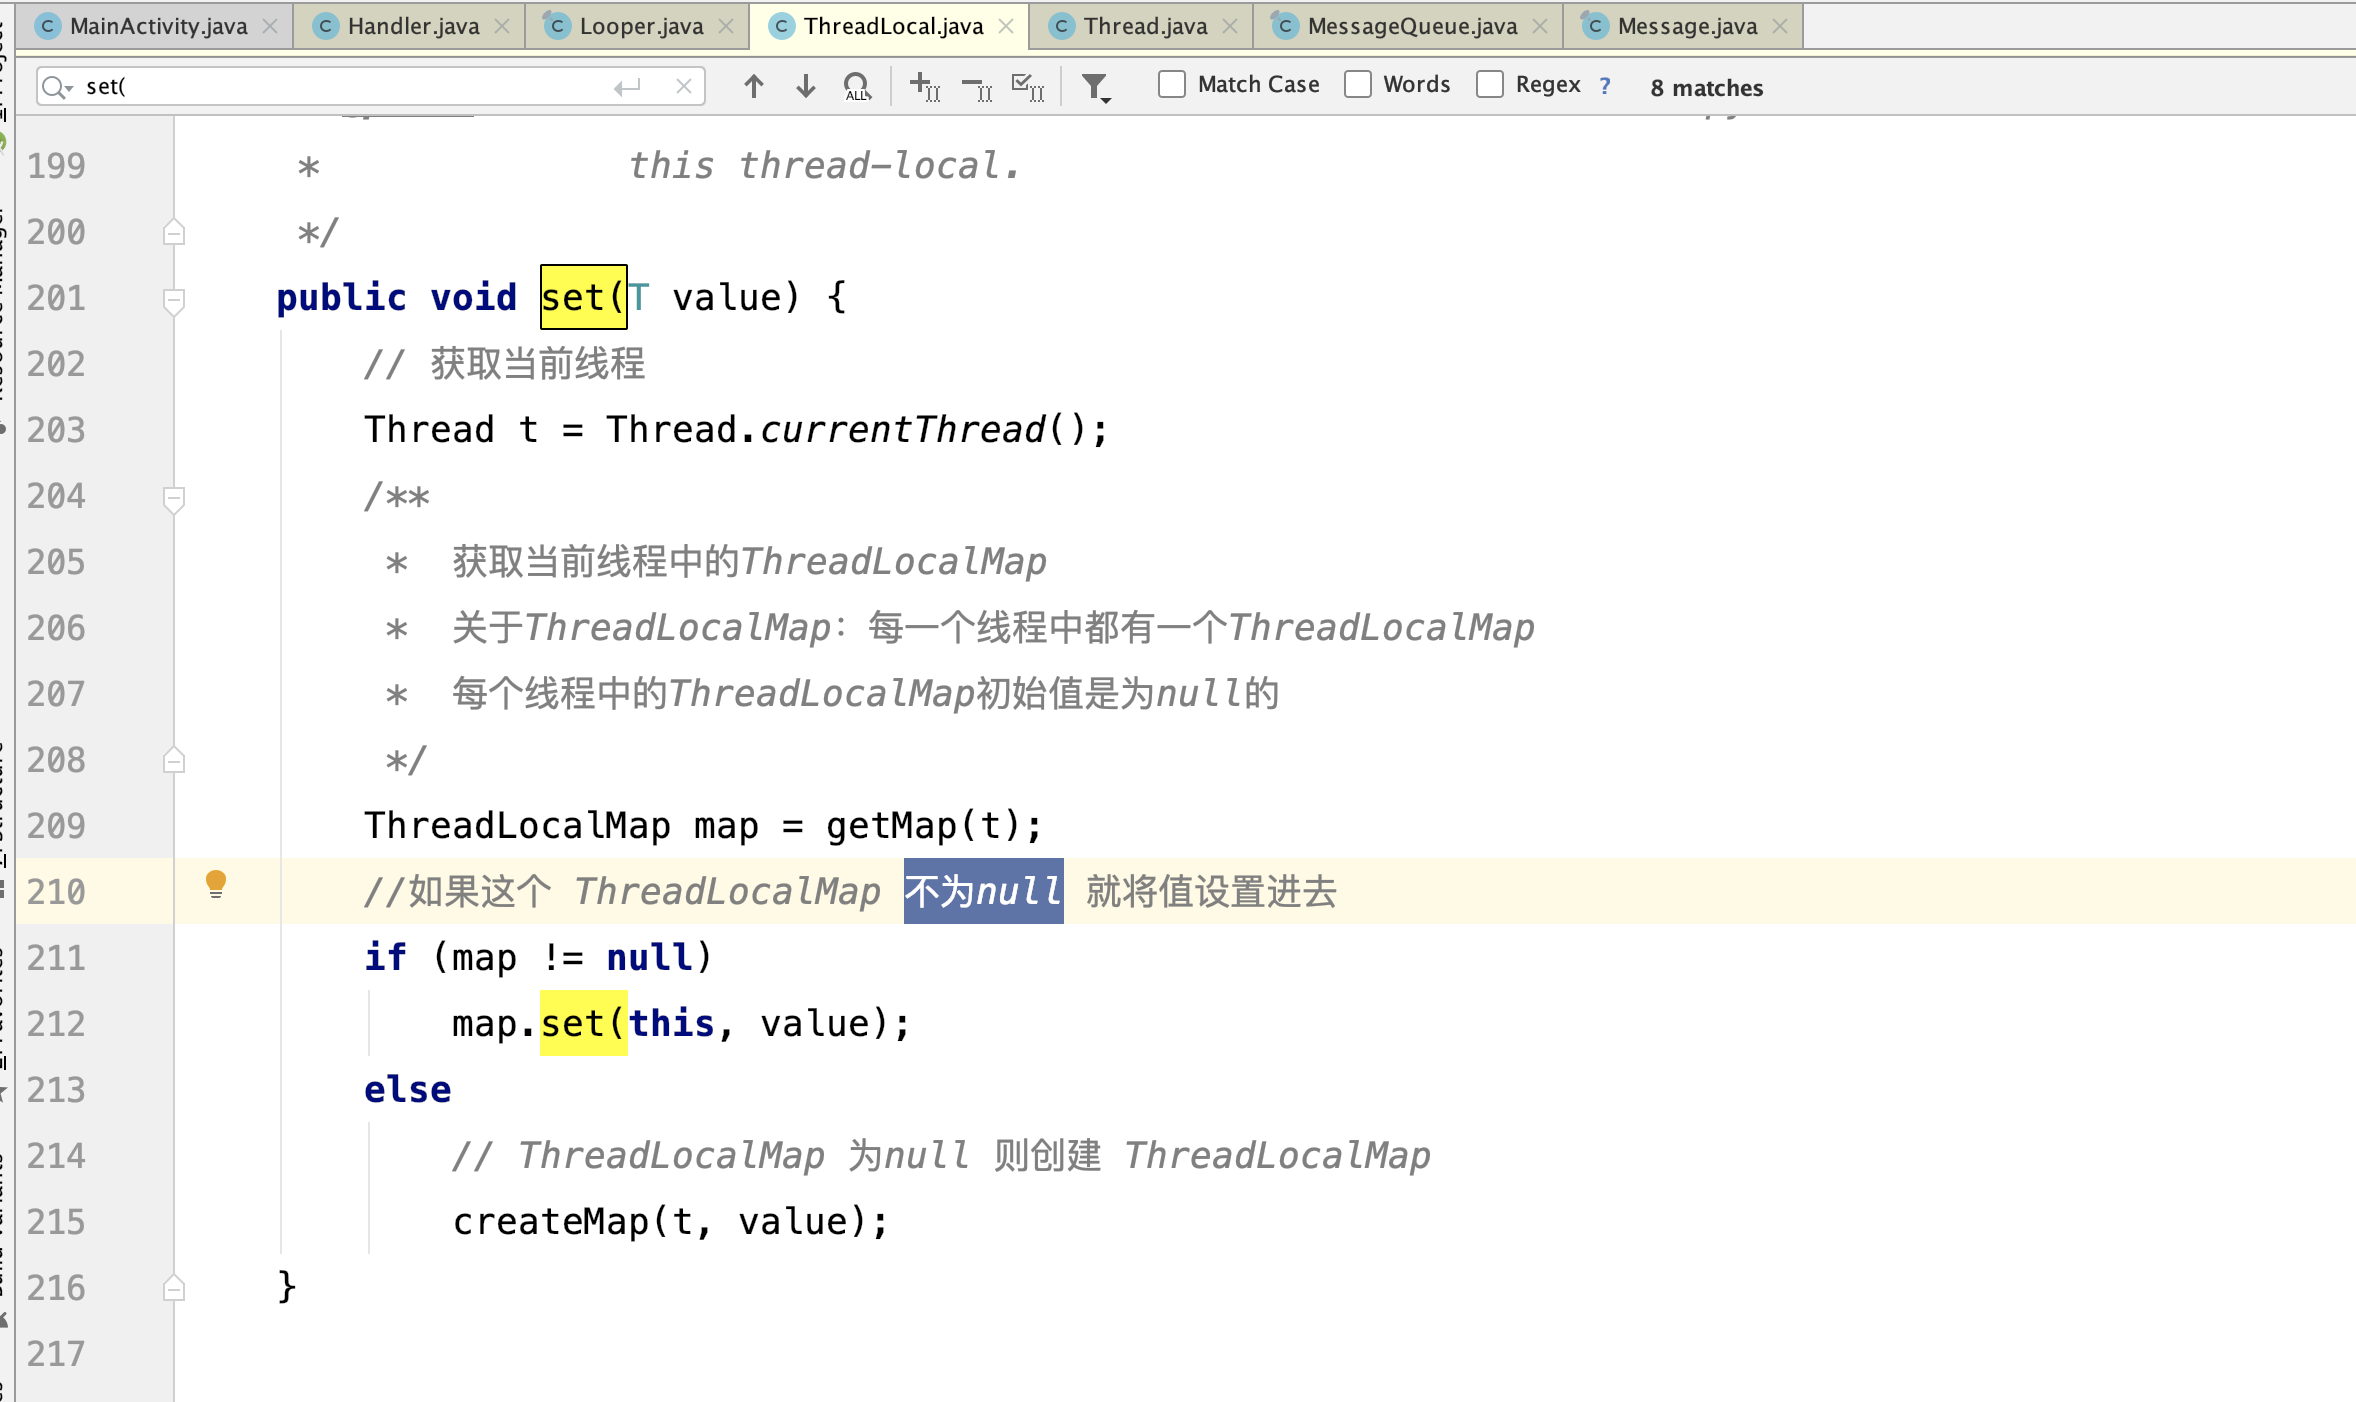Switch to Looper.java tab
Viewport: 2356px width, 1402px height.
(640, 26)
